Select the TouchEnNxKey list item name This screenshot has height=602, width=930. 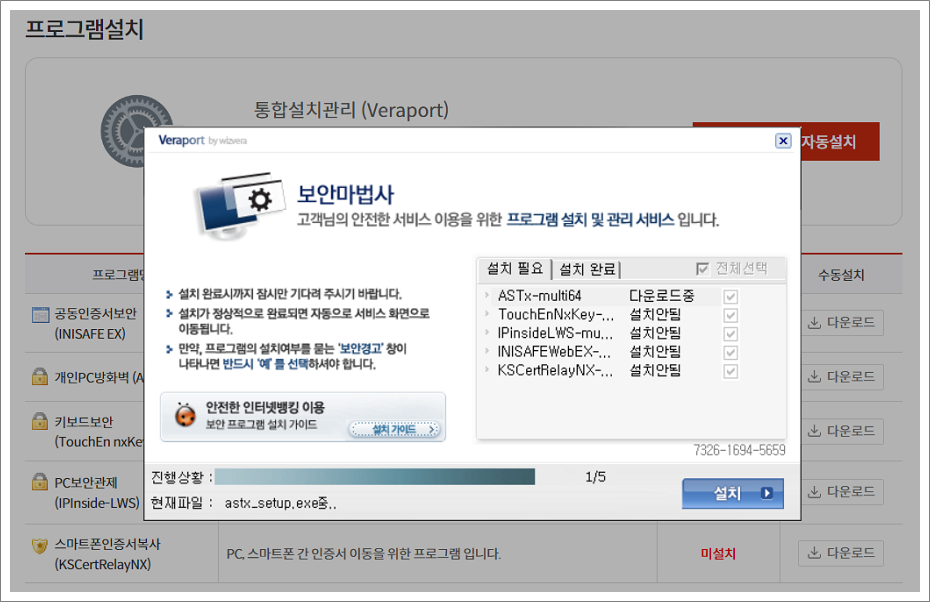[x=556, y=314]
